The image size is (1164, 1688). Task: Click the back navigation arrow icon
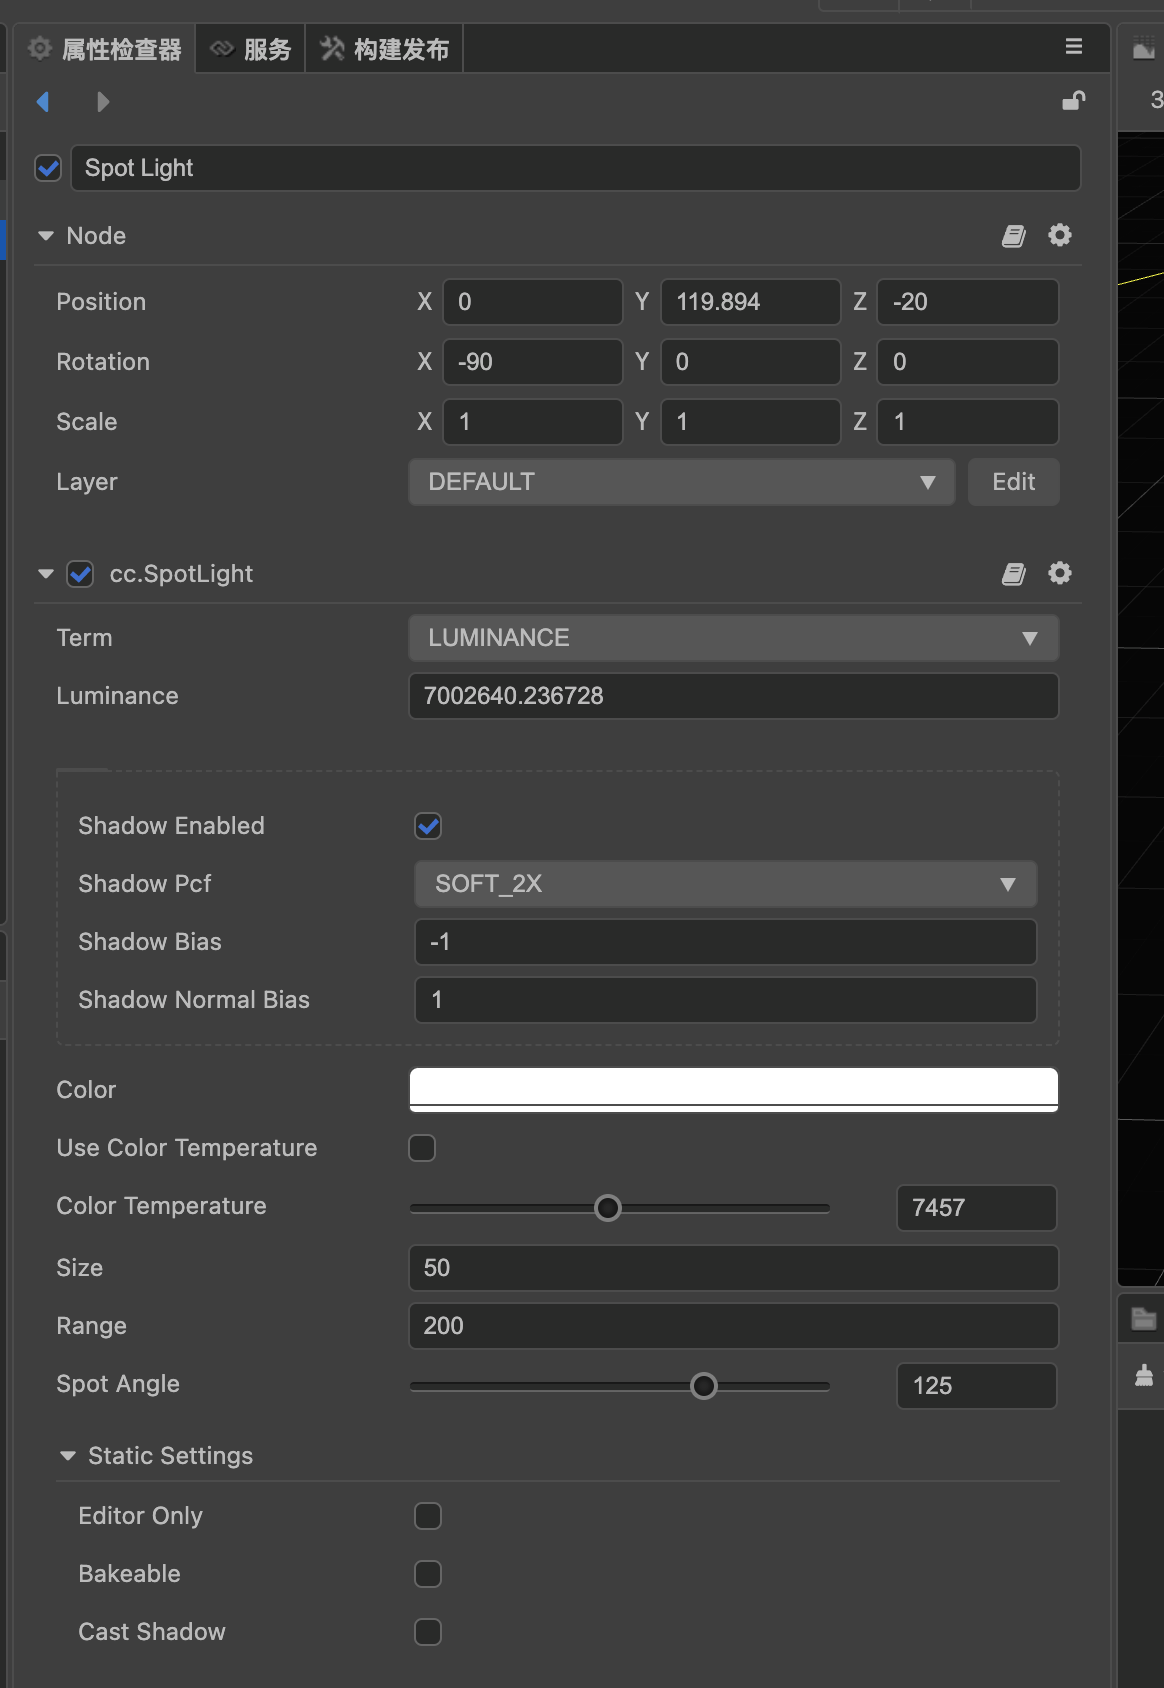coord(43,102)
